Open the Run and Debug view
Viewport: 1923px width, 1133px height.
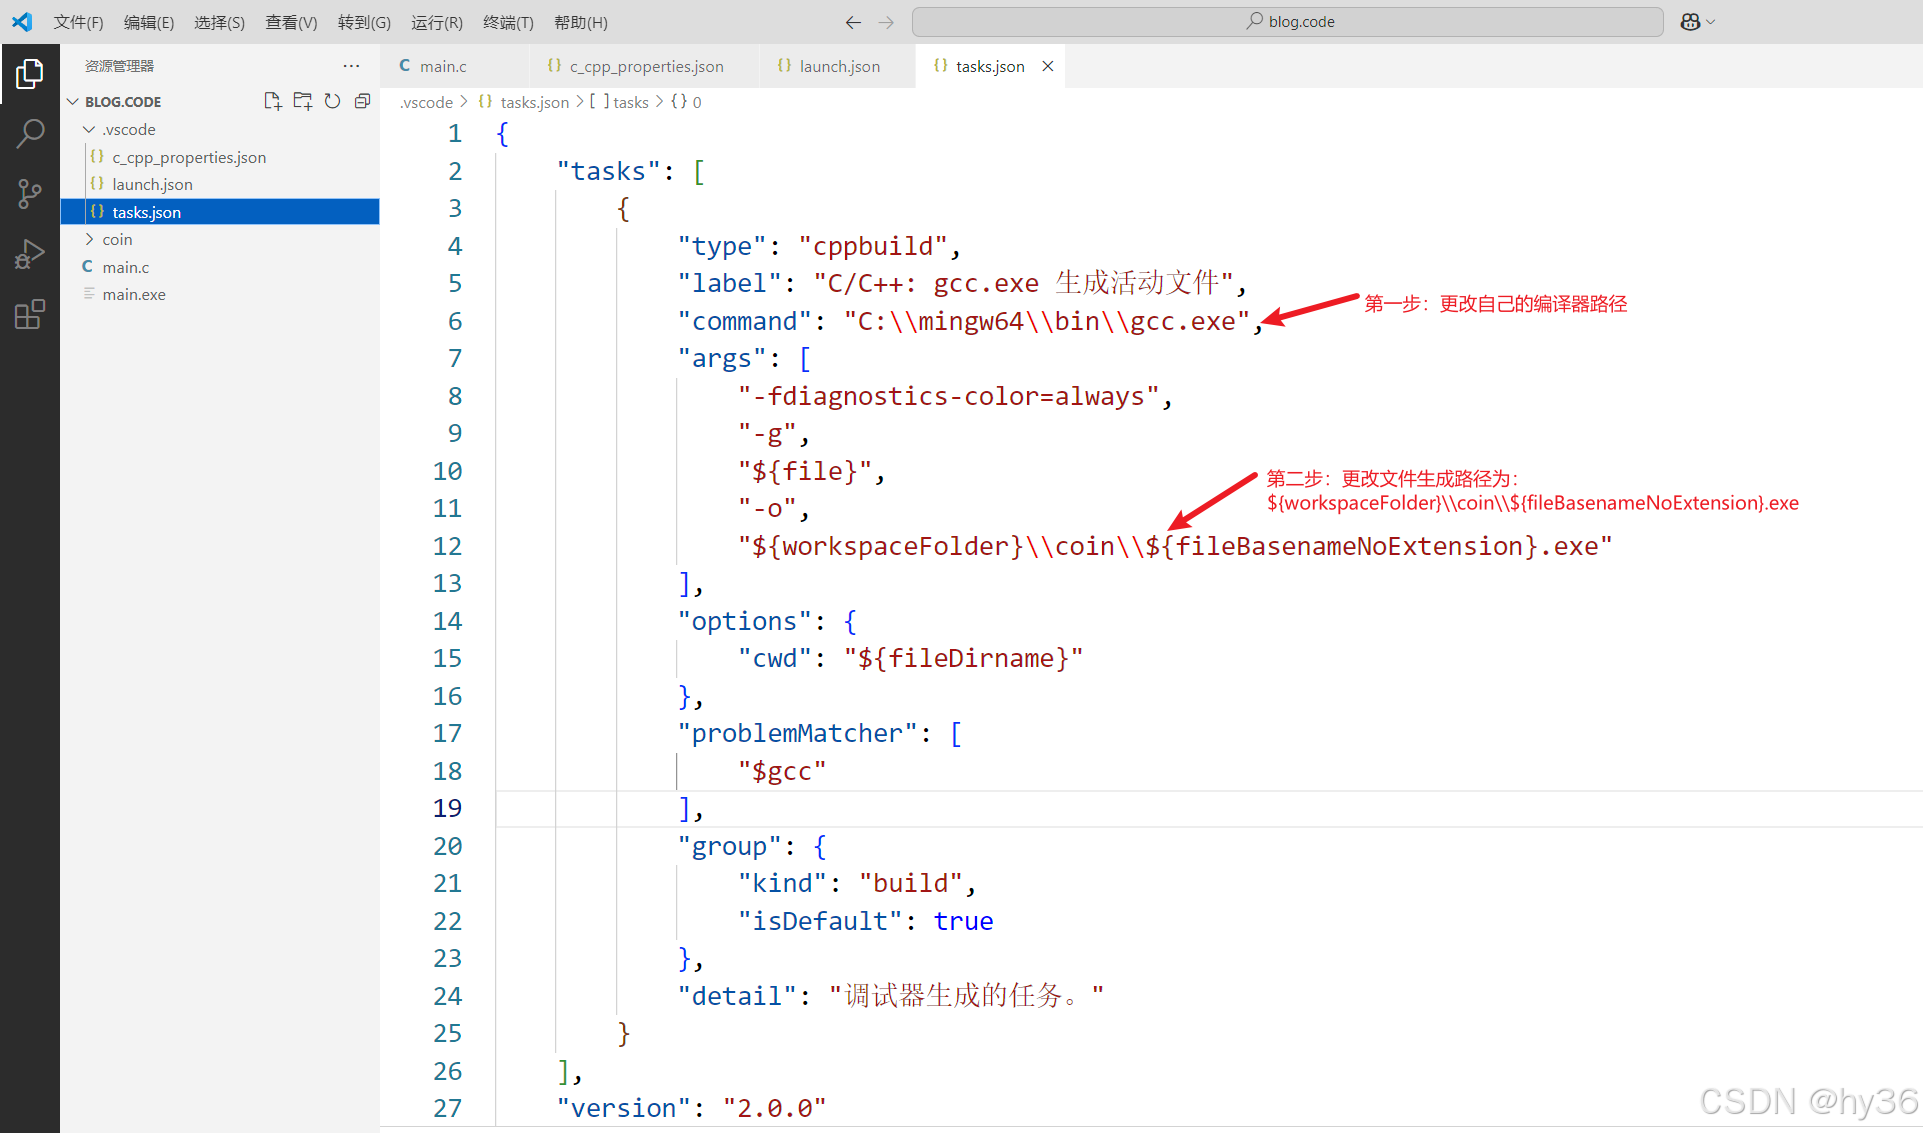point(30,253)
